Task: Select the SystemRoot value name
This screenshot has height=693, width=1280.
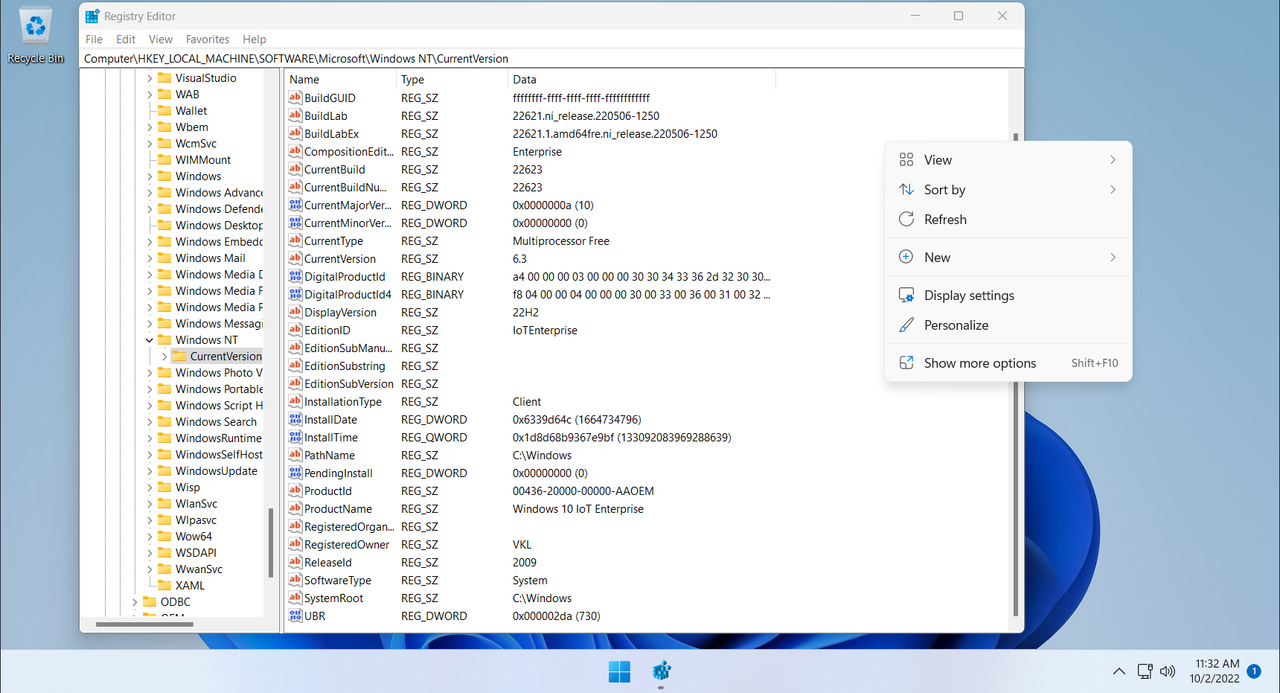Action: click(334, 598)
